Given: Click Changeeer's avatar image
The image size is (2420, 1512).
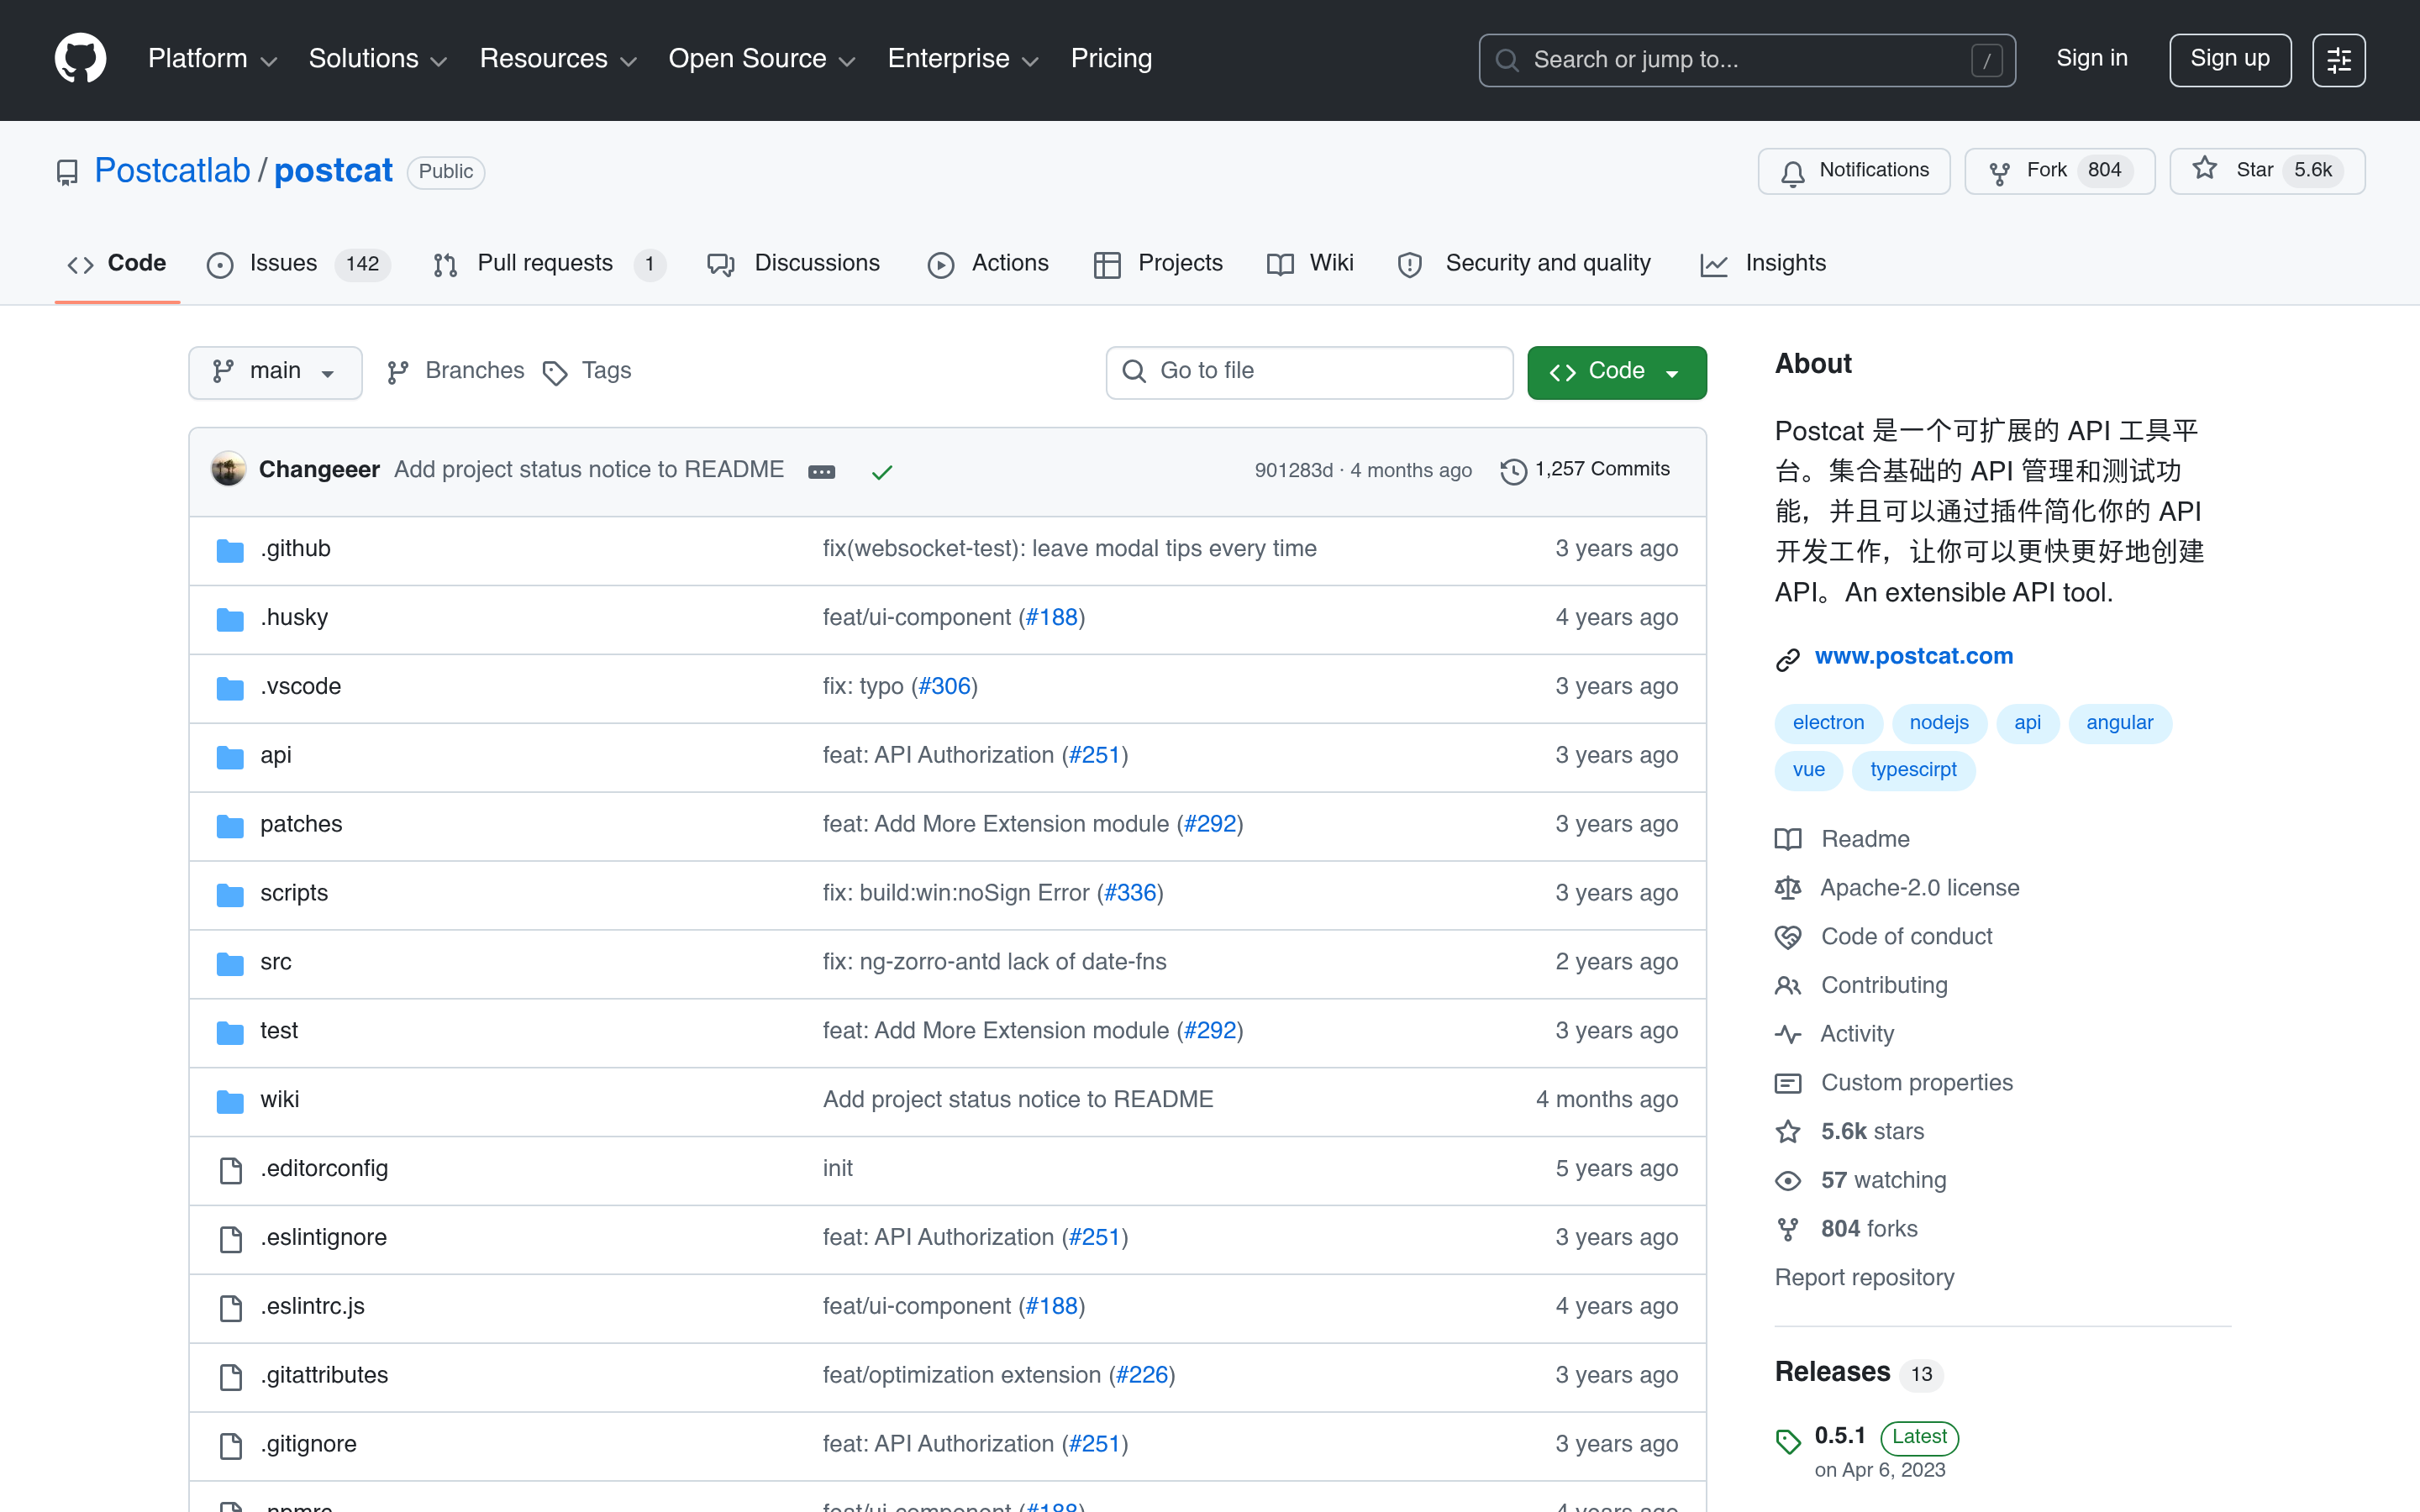Looking at the screenshot, I should tap(229, 469).
